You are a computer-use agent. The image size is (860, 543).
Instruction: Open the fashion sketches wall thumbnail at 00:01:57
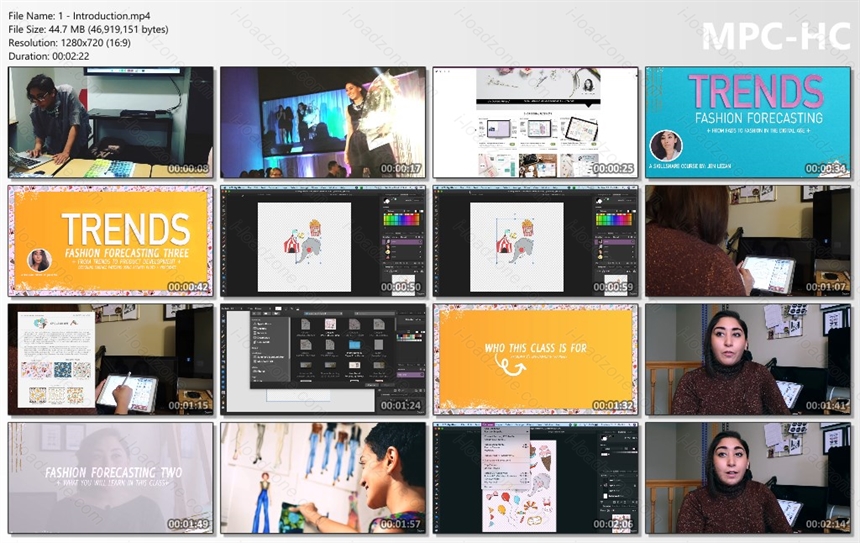tap(323, 478)
